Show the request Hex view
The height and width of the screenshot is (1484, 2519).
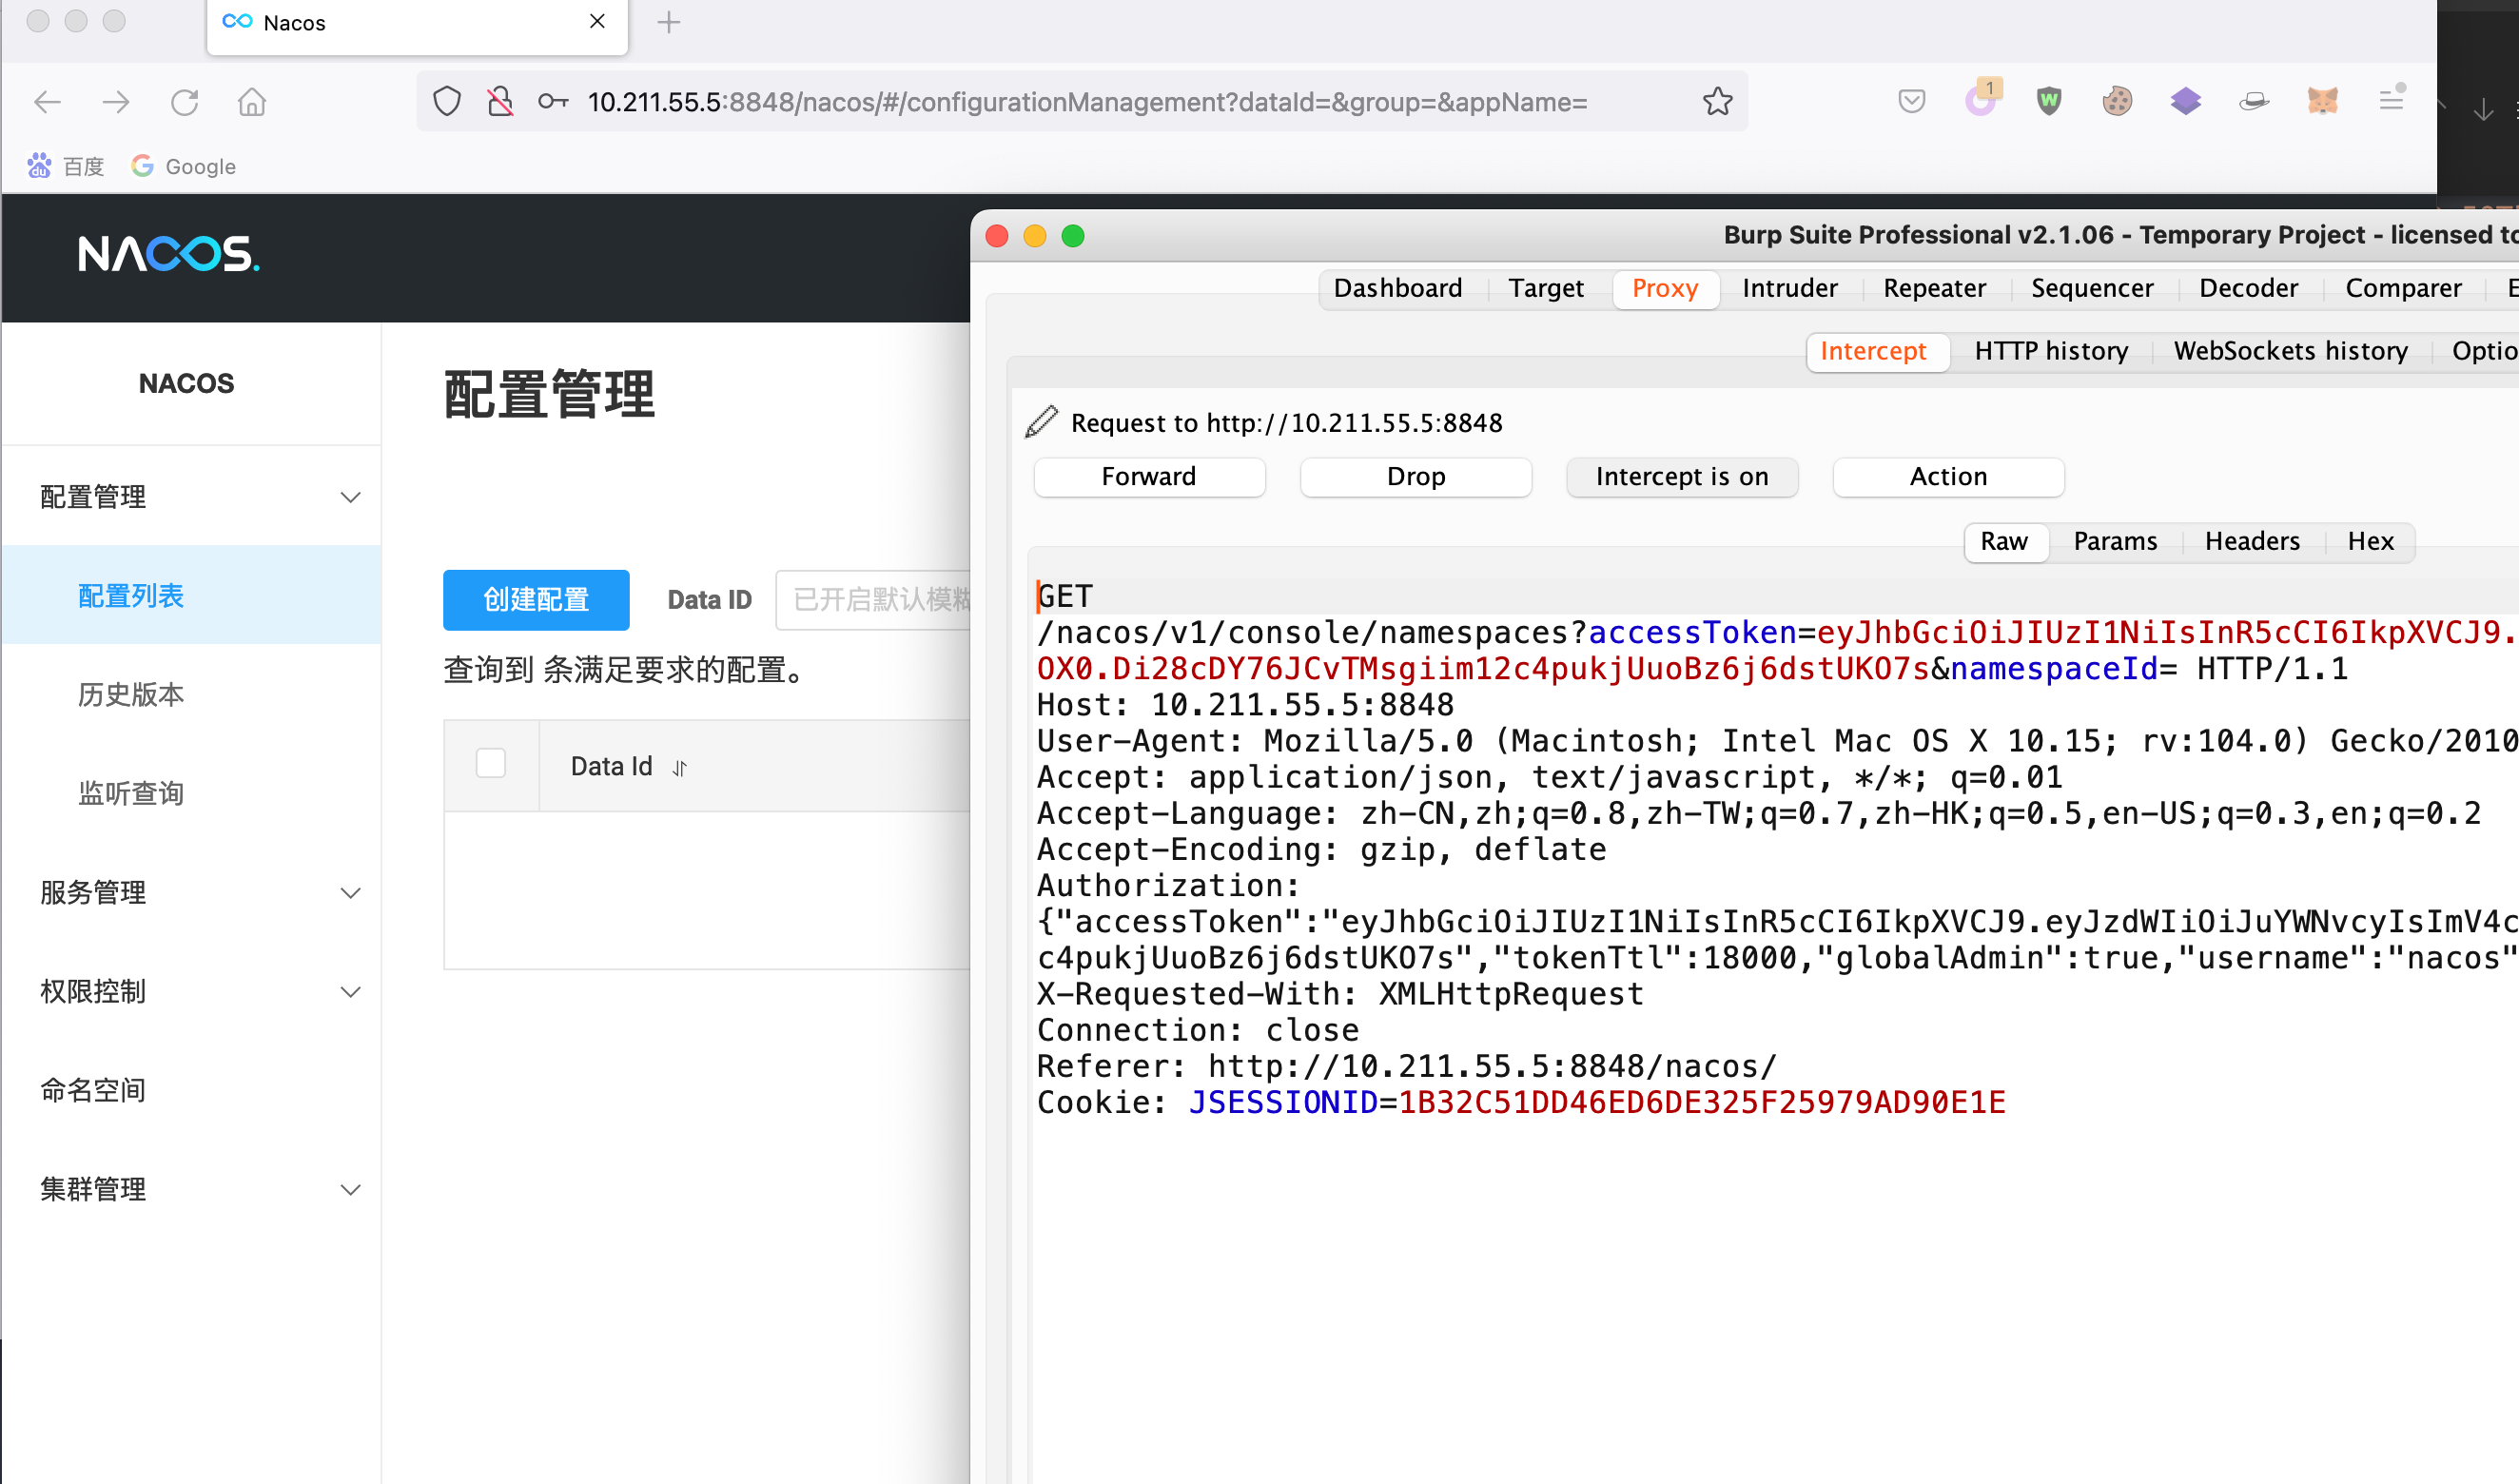coord(2370,541)
